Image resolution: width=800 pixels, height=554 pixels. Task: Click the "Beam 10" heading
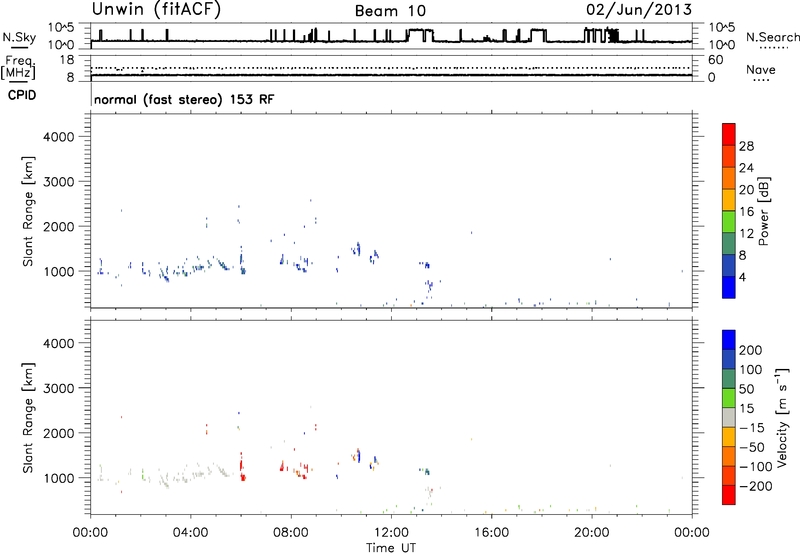390,11
